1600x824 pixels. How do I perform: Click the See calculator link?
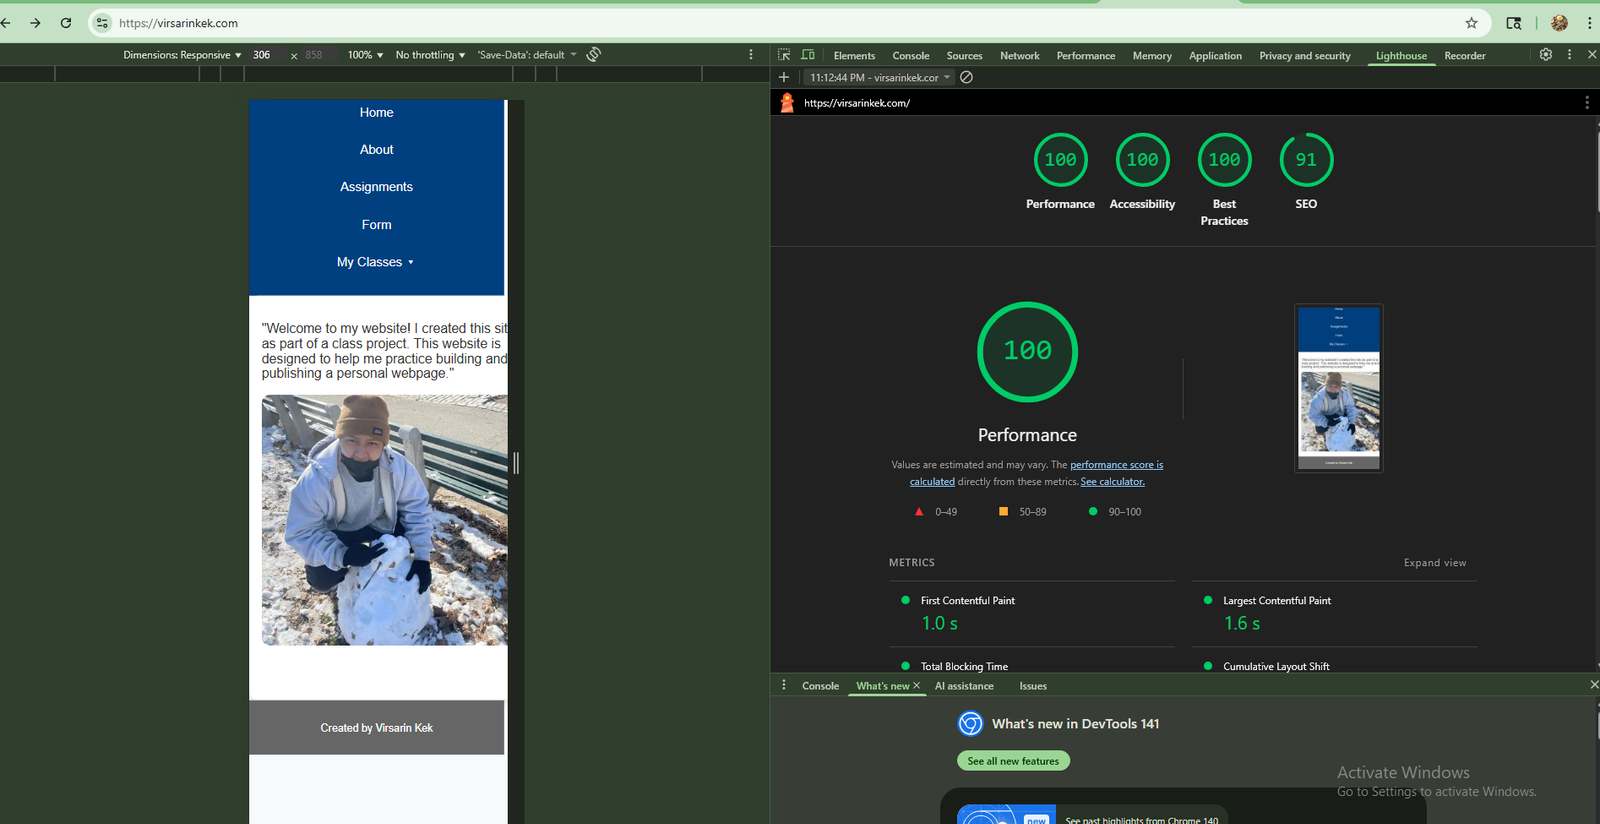click(x=1112, y=482)
